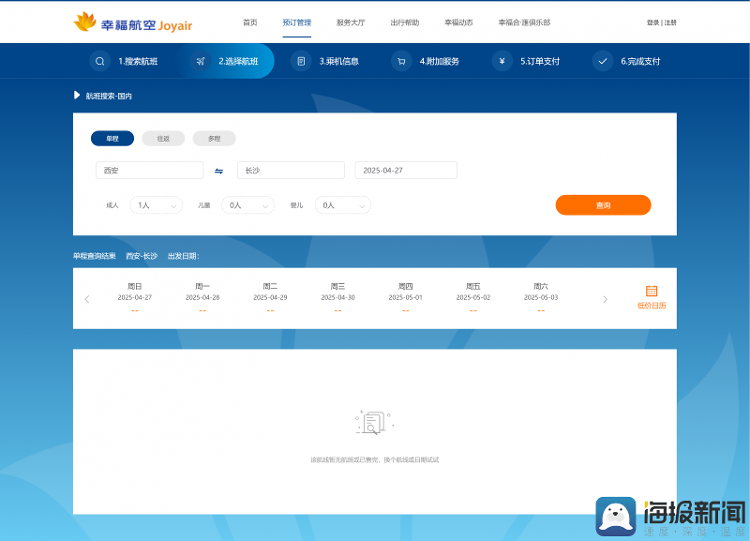The height and width of the screenshot is (541, 750).
Task: Click the airplane select-flight step icon
Action: (200, 61)
